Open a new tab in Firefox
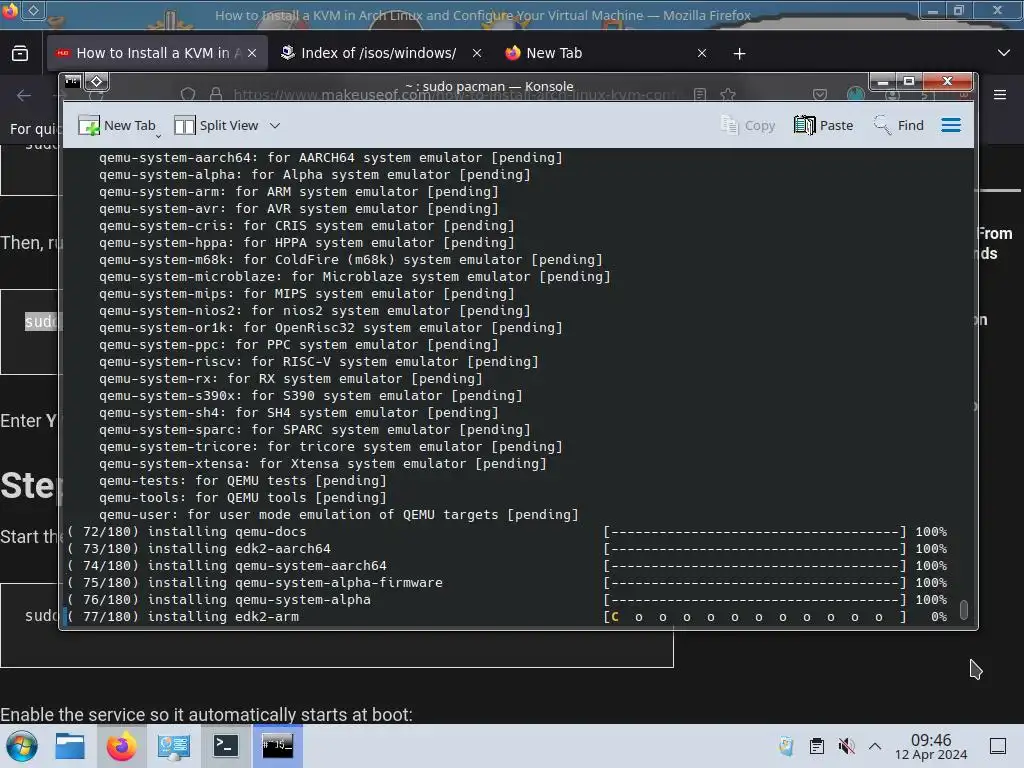The height and width of the screenshot is (768, 1024). [x=739, y=54]
